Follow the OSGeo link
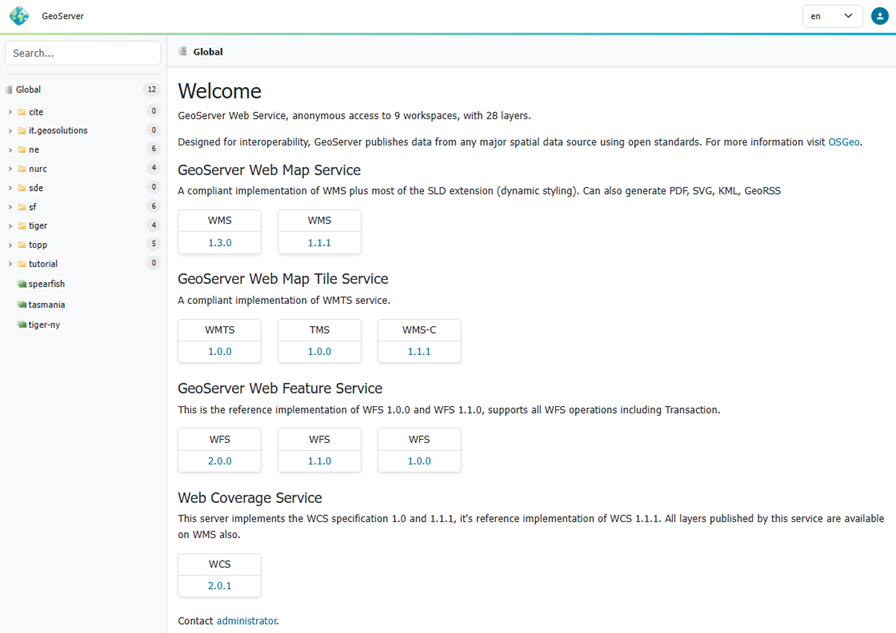The height and width of the screenshot is (633, 896). tap(844, 142)
